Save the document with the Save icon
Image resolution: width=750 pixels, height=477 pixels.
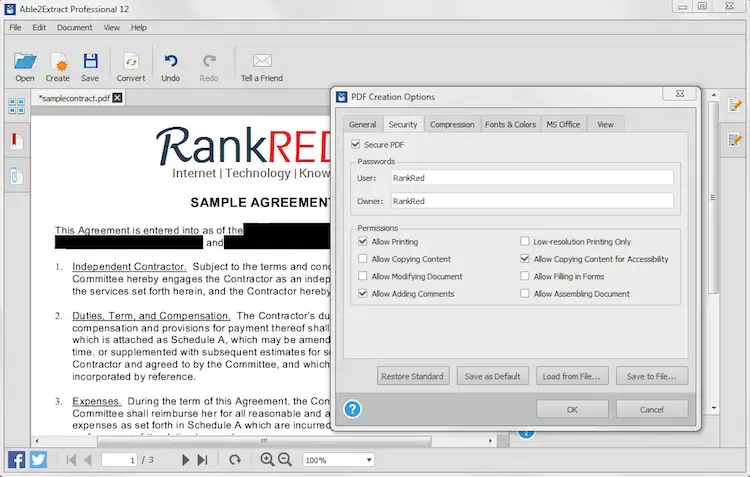coord(90,67)
